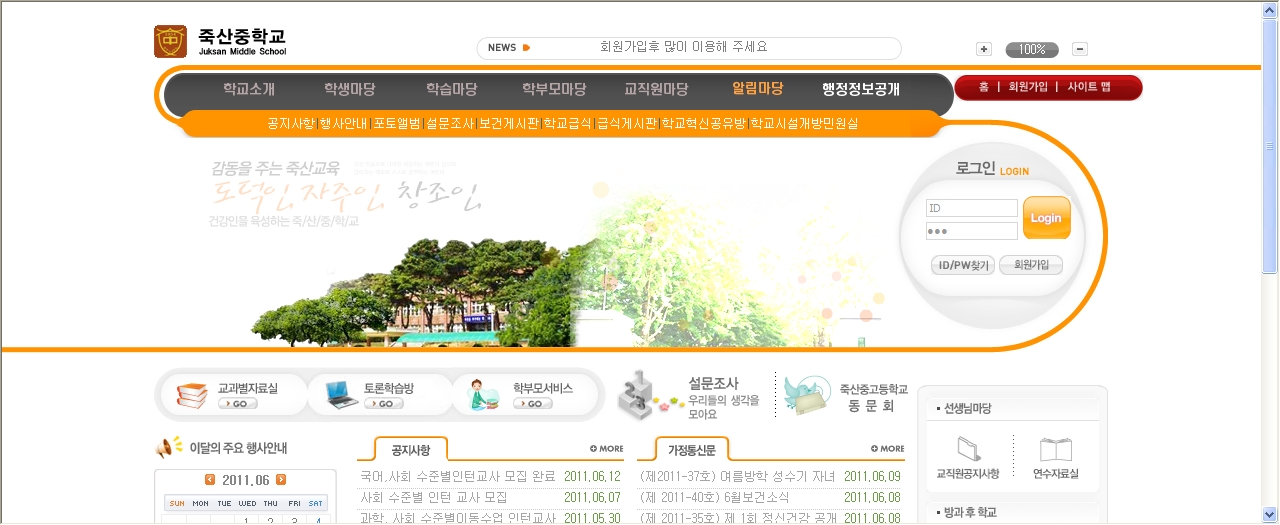Image resolution: width=1280 pixels, height=525 pixels.
Task: Open 연수자료실 book icon
Action: point(1055,450)
